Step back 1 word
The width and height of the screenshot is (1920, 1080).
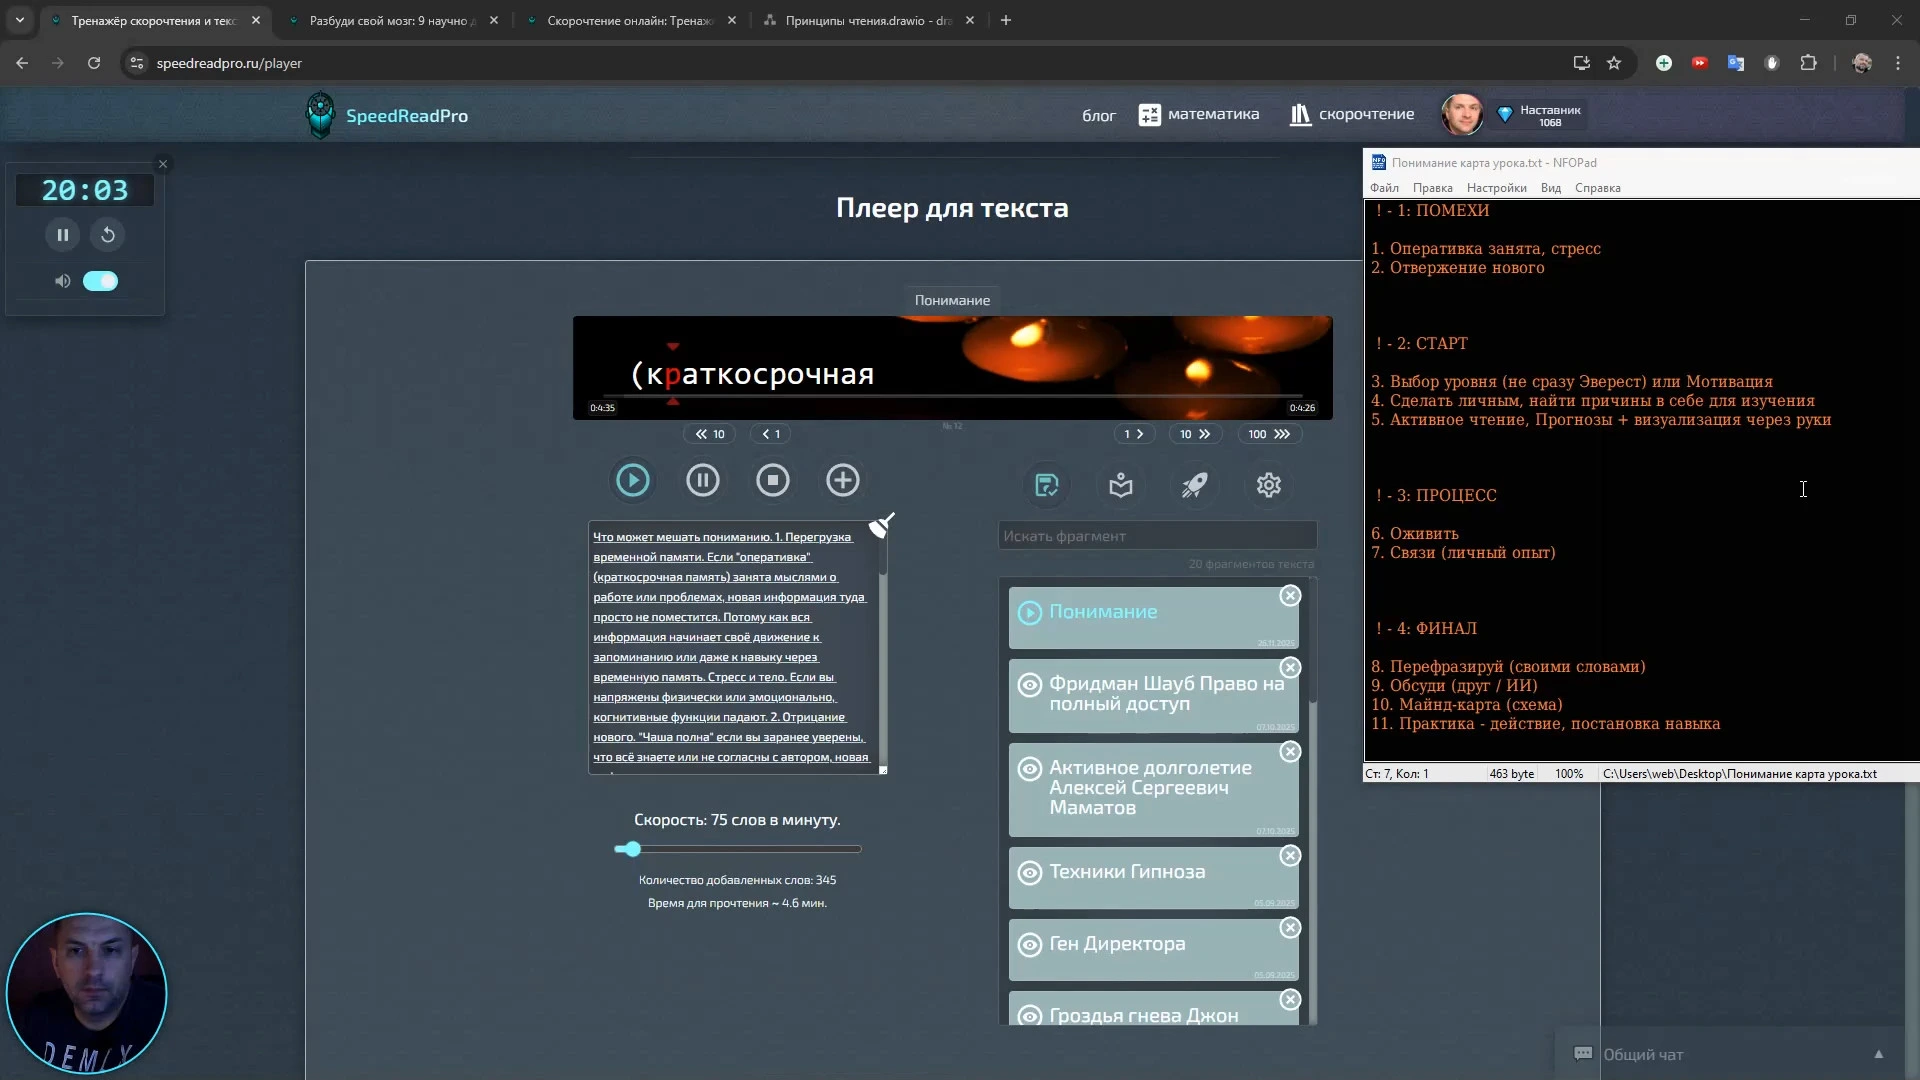click(771, 434)
